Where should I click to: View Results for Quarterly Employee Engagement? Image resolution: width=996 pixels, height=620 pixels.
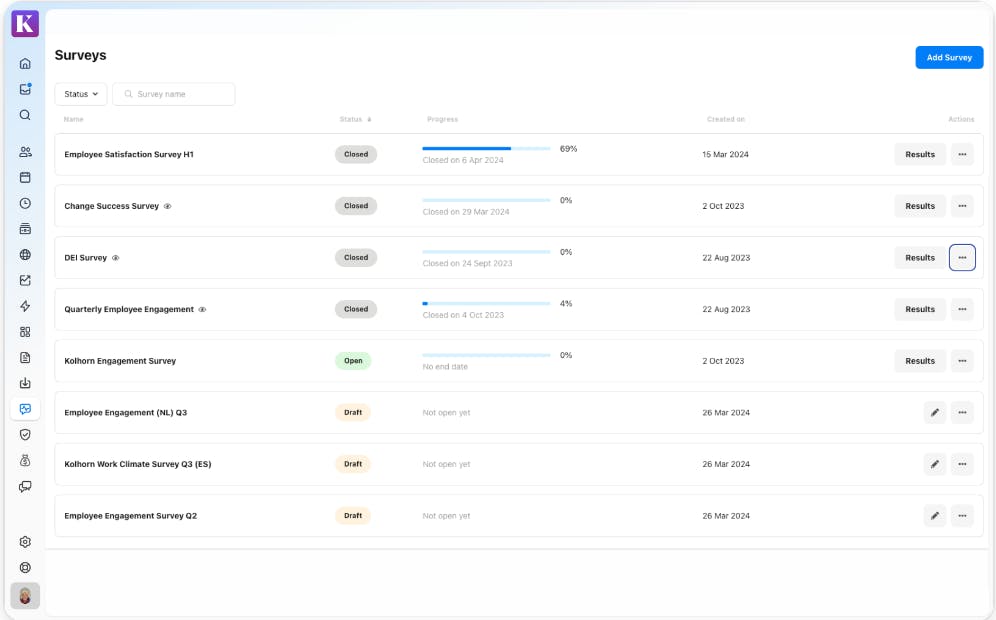click(x=920, y=309)
